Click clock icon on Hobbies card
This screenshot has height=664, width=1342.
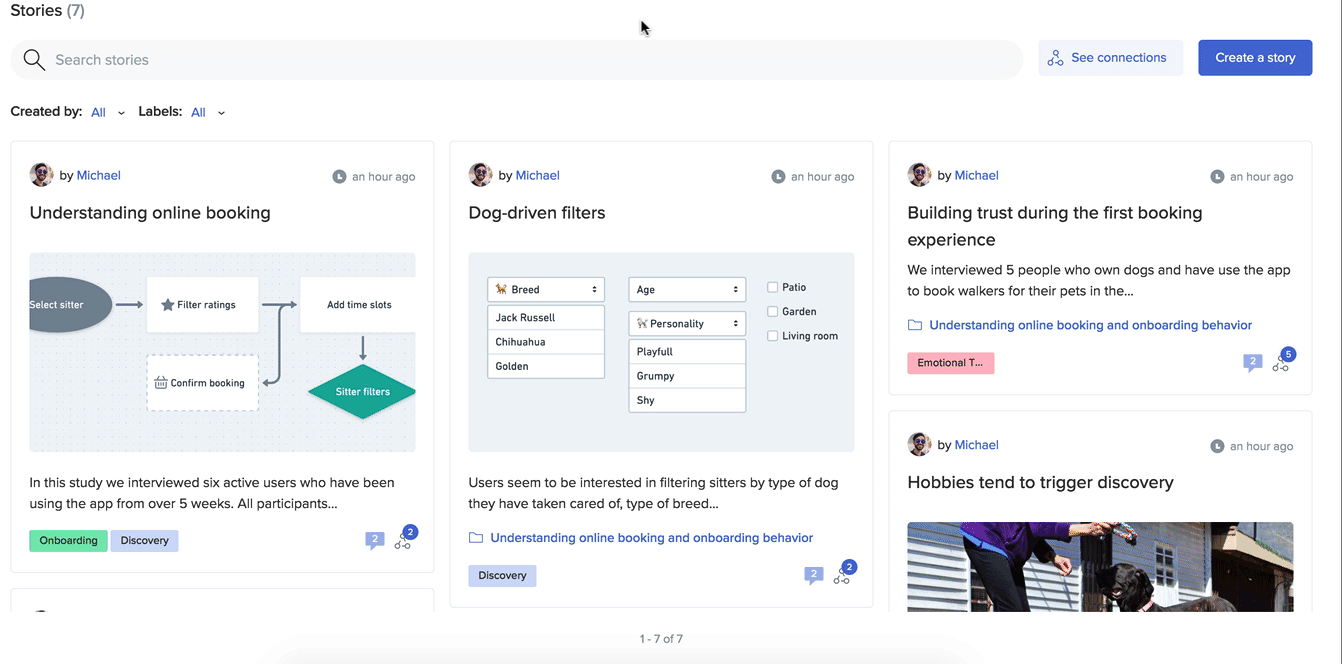1217,447
